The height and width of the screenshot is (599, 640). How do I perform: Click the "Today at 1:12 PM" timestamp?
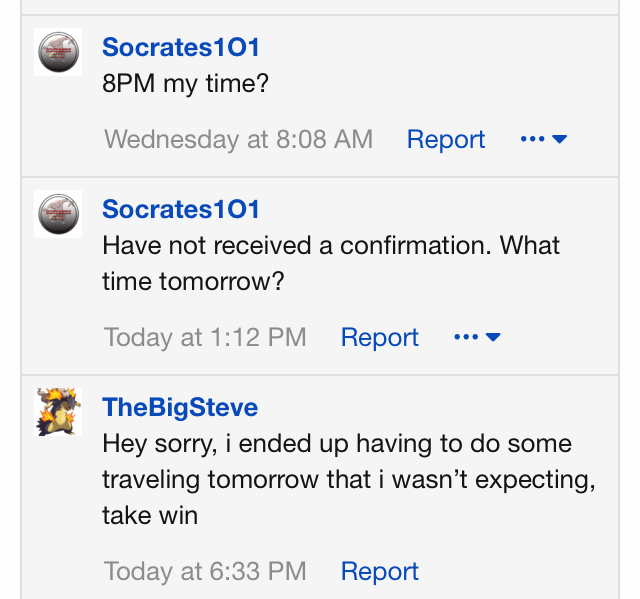pos(205,337)
